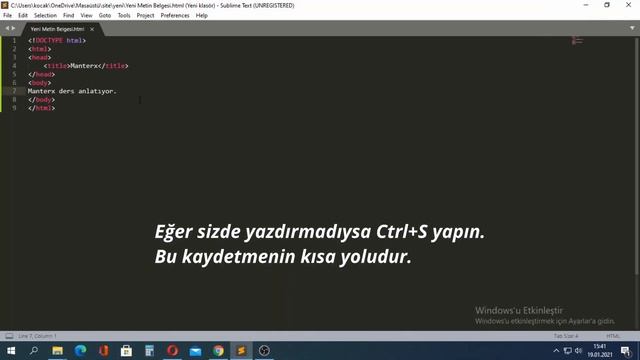Image resolution: width=640 pixels, height=360 pixels.
Task: Go to previous tab with left arrow
Action: tap(7, 28)
